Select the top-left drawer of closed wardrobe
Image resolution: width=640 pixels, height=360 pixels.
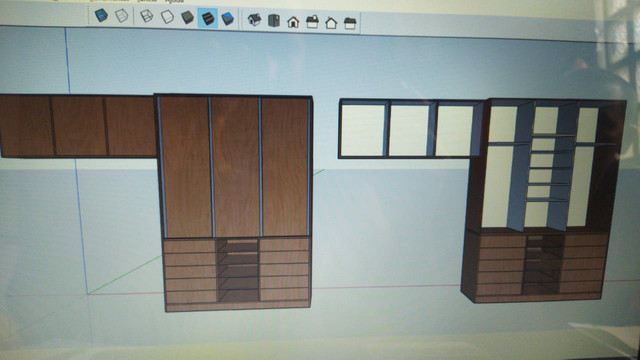click(x=189, y=247)
